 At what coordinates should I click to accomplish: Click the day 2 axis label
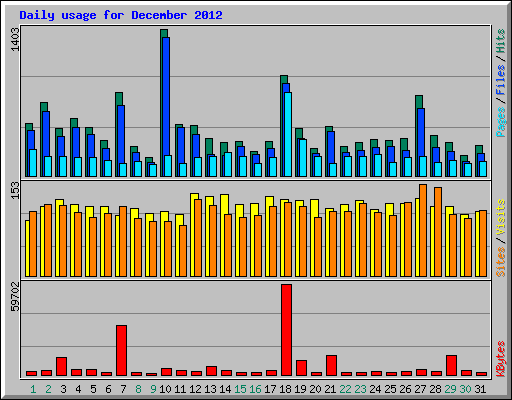point(48,389)
